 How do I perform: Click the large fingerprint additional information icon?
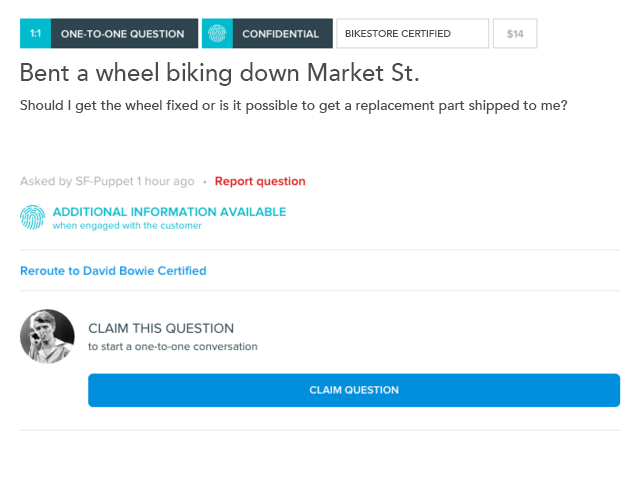(x=33, y=218)
